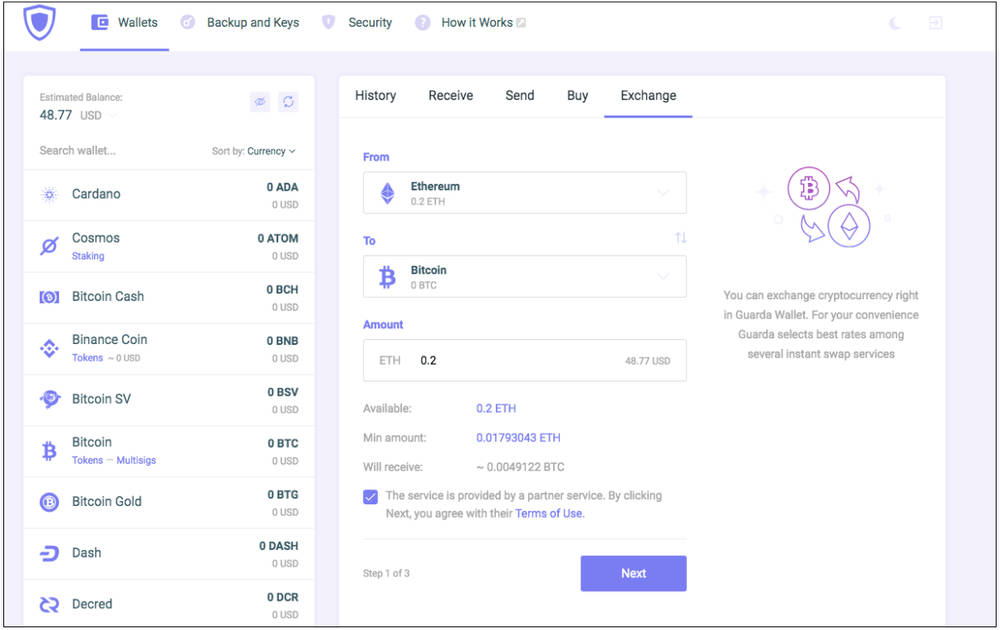Image resolution: width=1000 pixels, height=630 pixels.
Task: Click the ETH Amount input field
Action: 525,360
